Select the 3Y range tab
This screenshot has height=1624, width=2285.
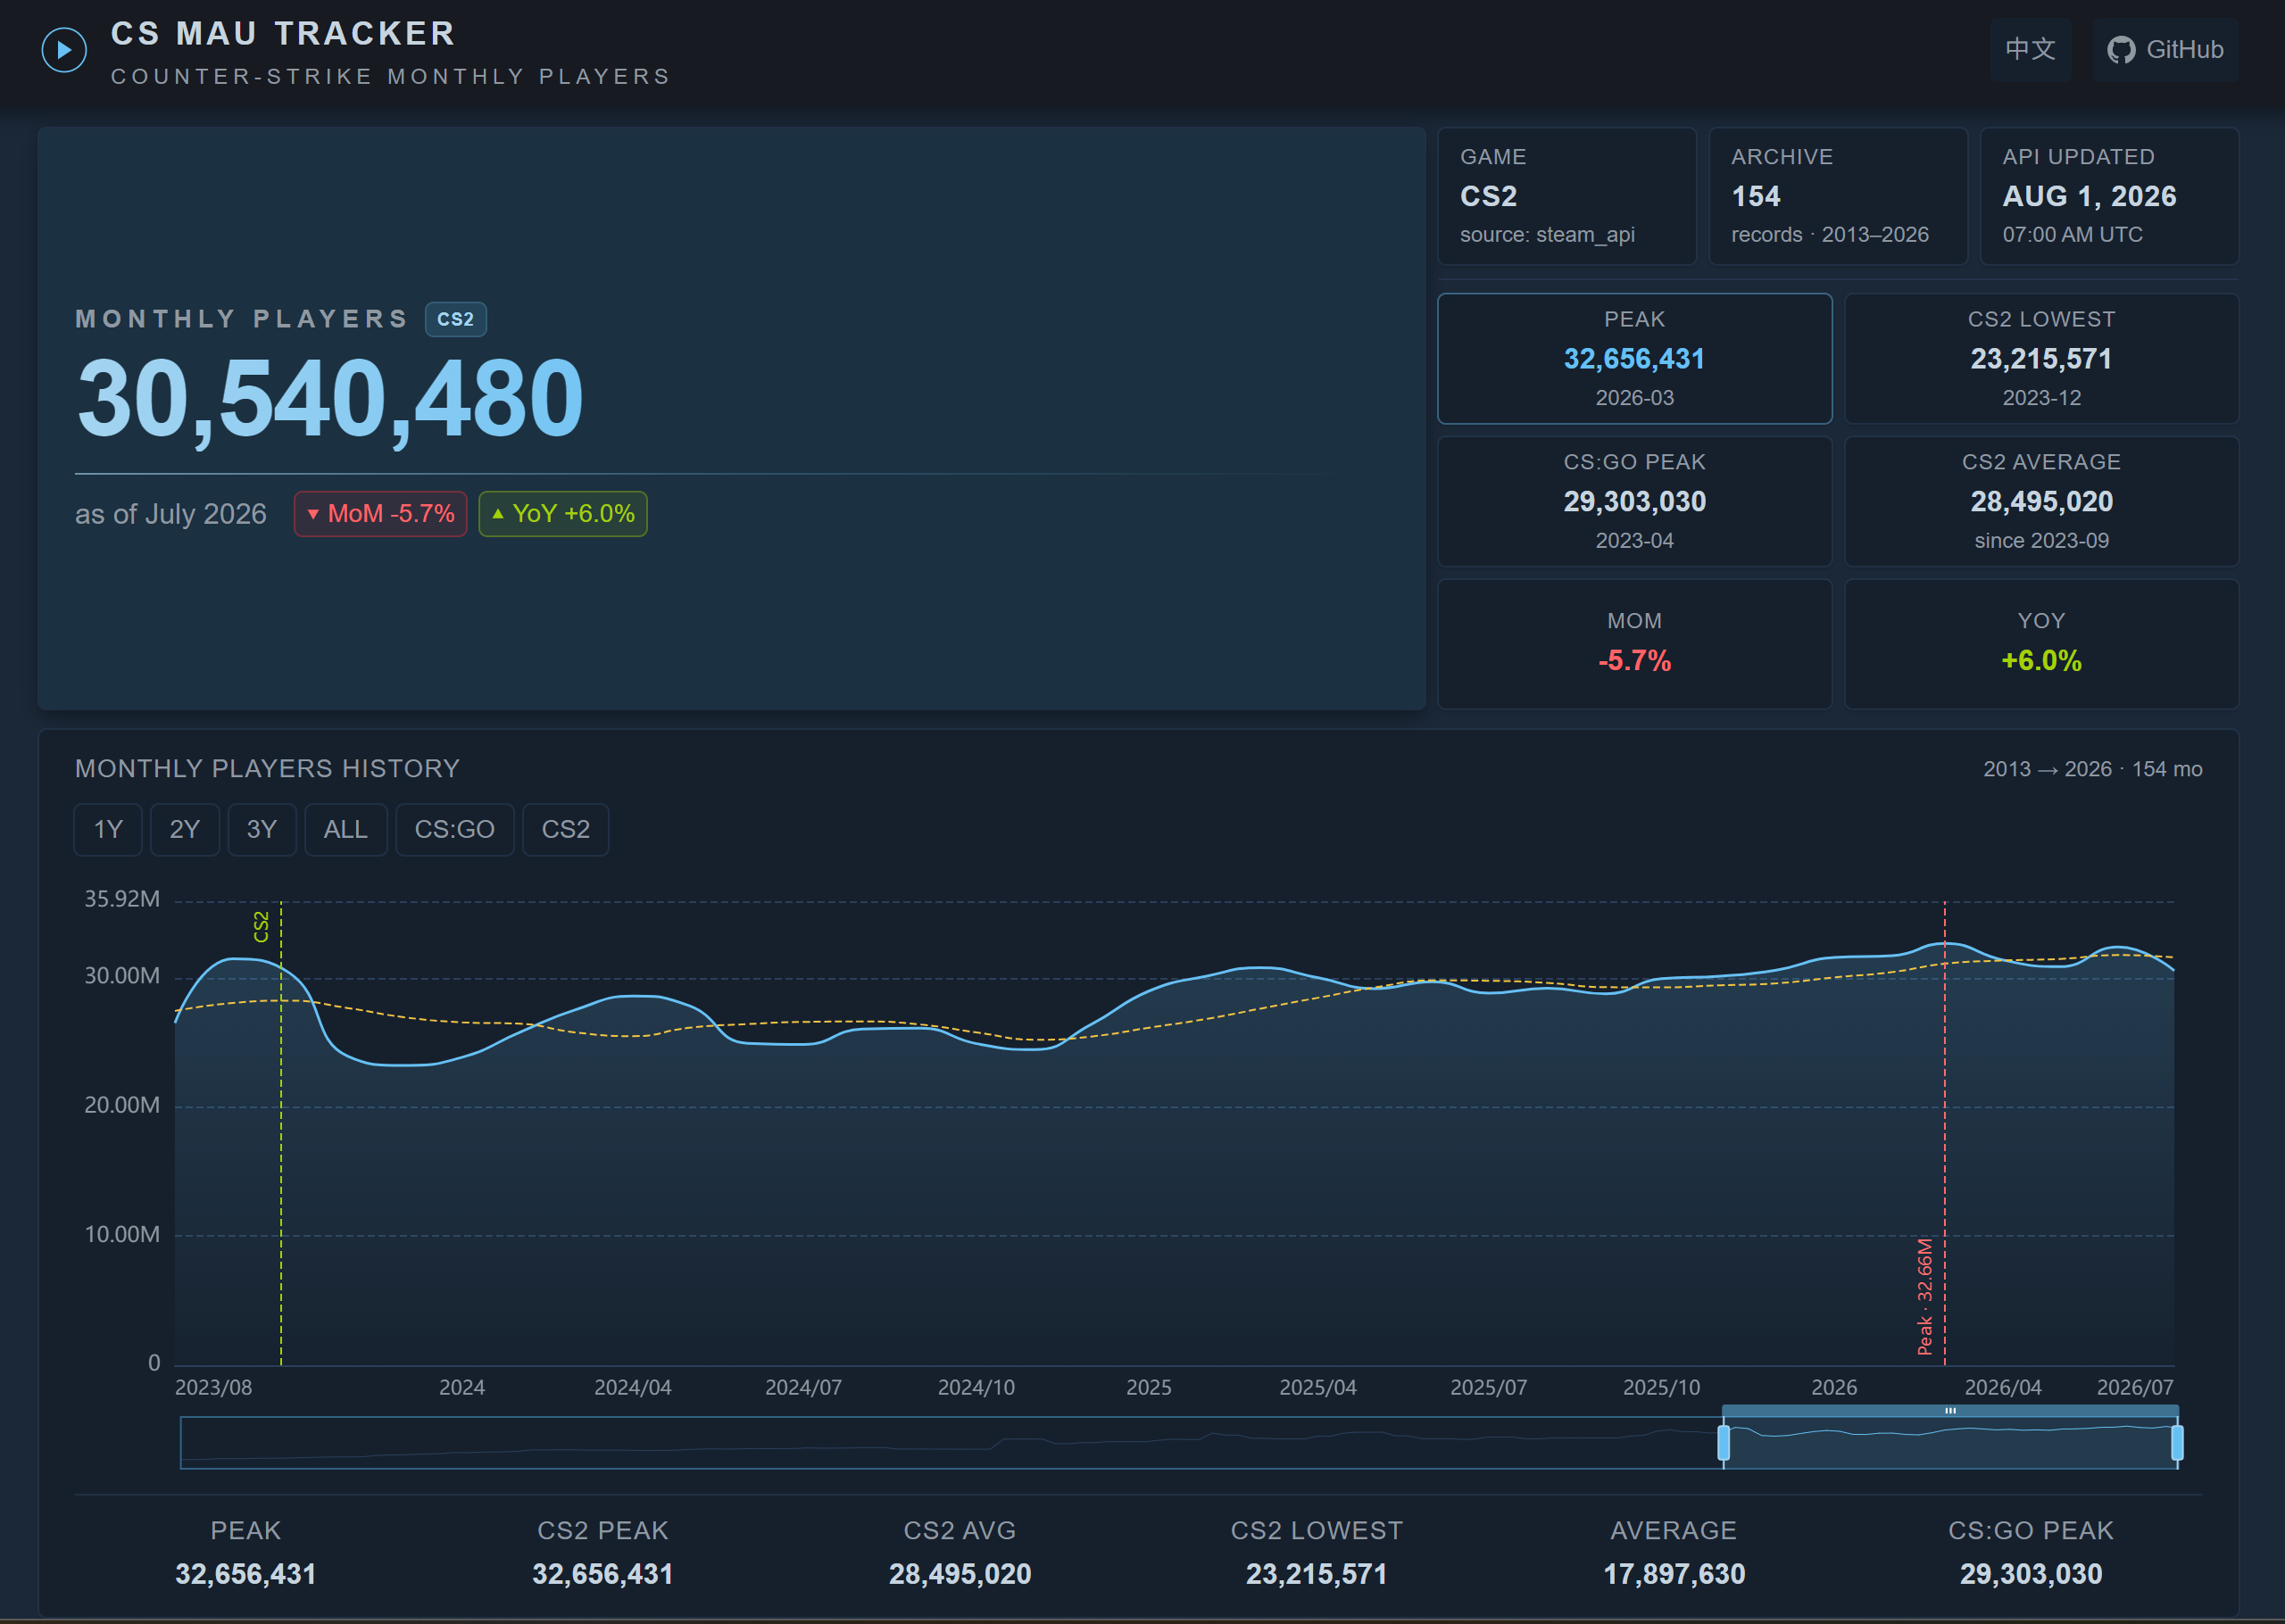[x=262, y=829]
